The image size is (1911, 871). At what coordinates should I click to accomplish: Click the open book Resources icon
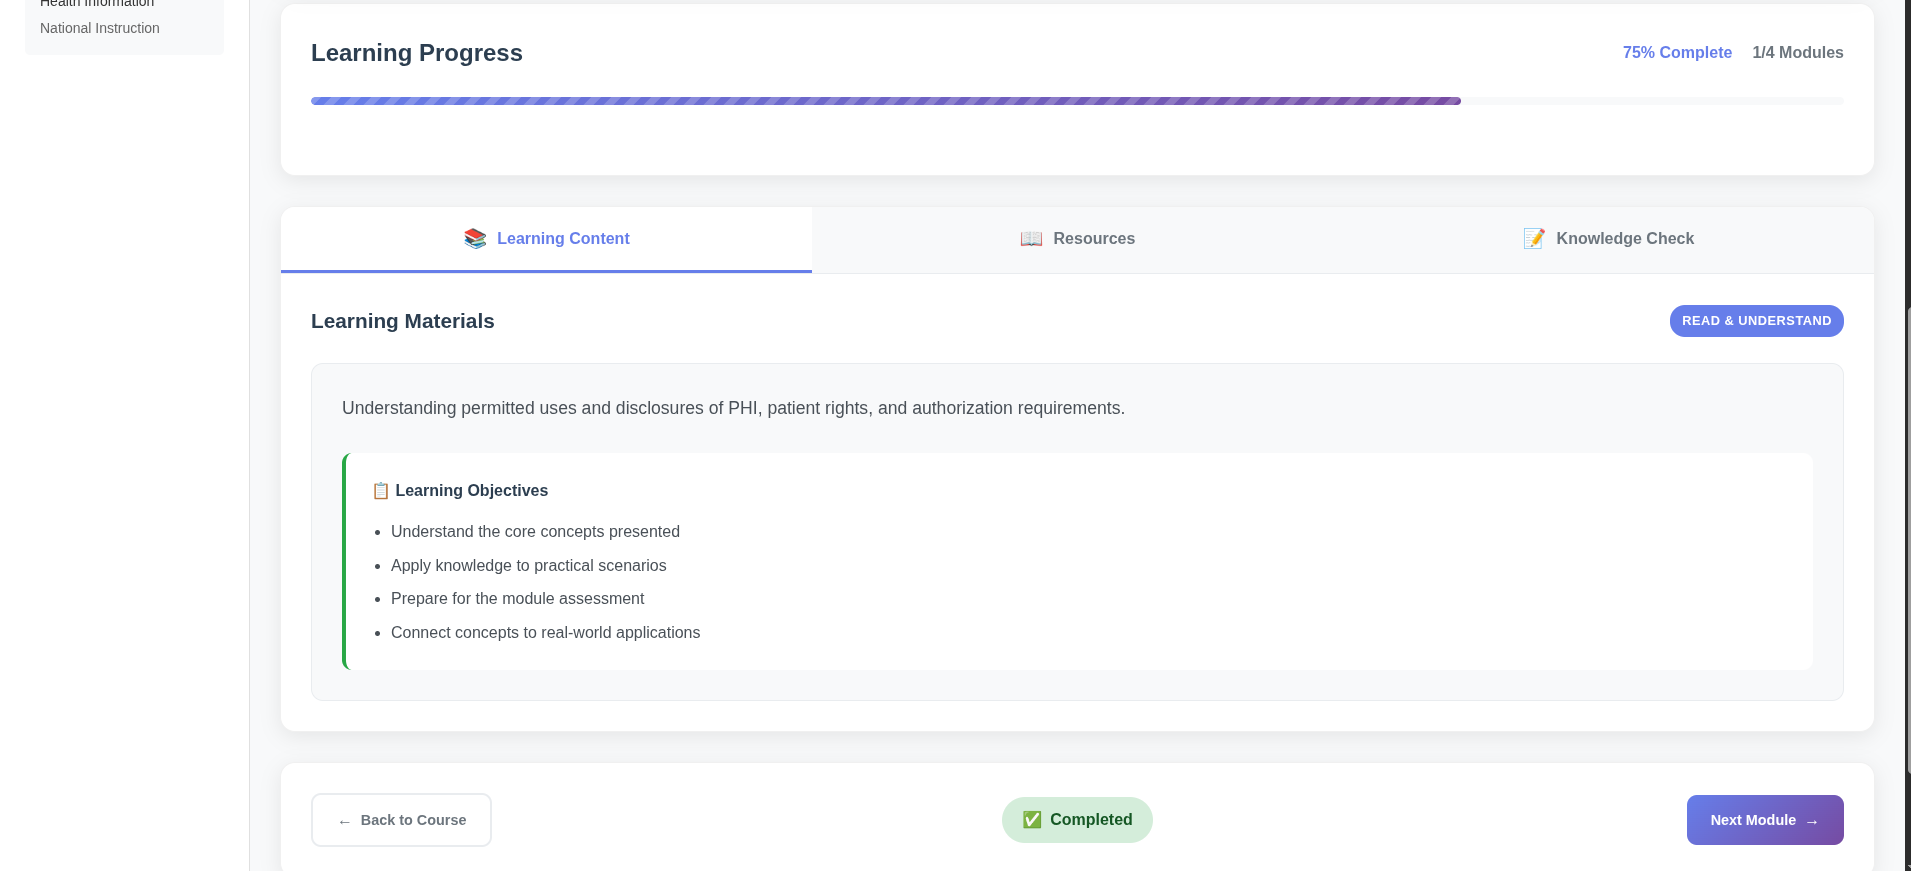(x=1031, y=239)
